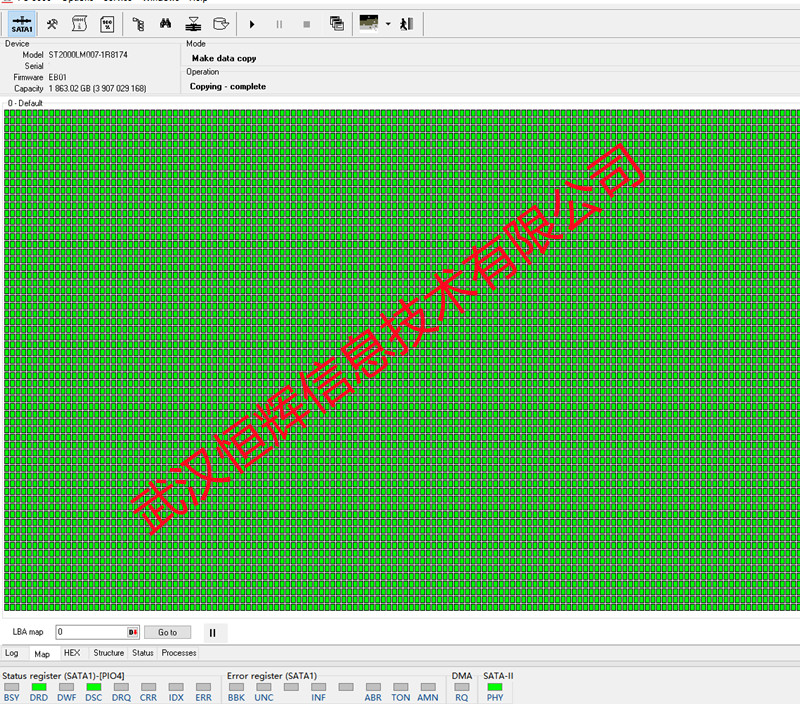Click the '0 - Default' map header label

point(25,103)
